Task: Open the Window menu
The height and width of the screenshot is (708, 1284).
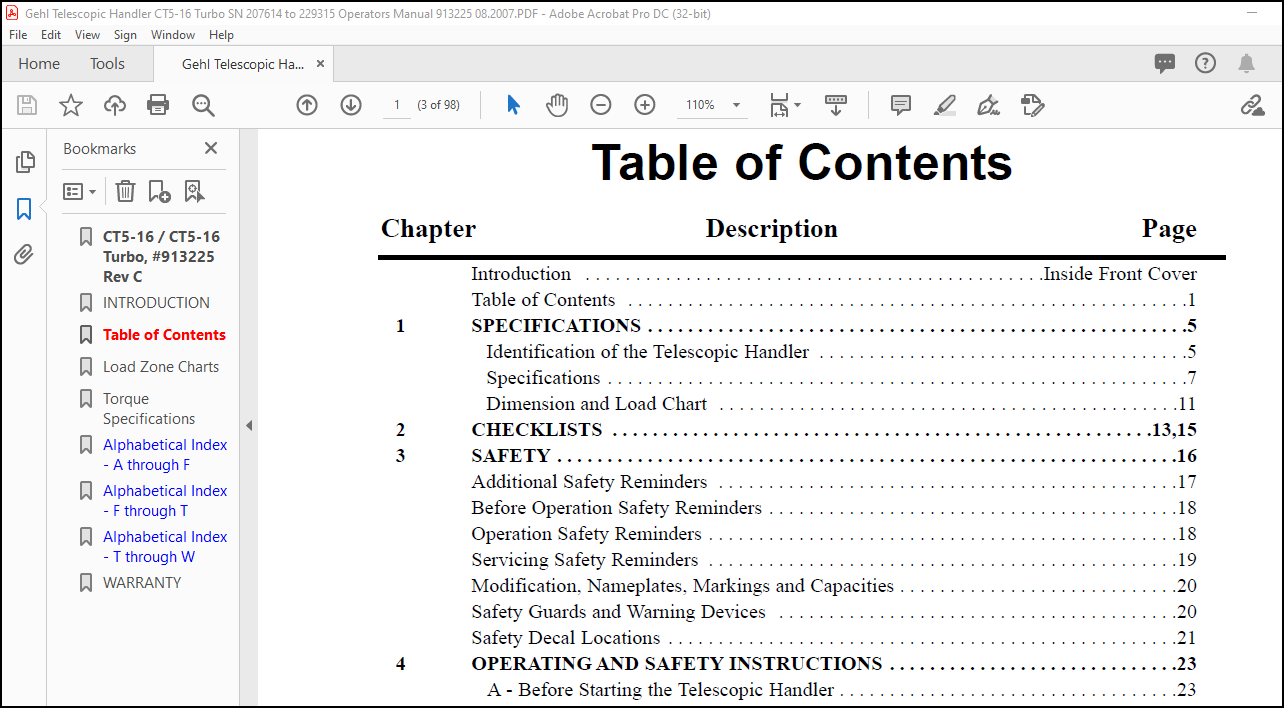Action: pyautogui.click(x=173, y=34)
